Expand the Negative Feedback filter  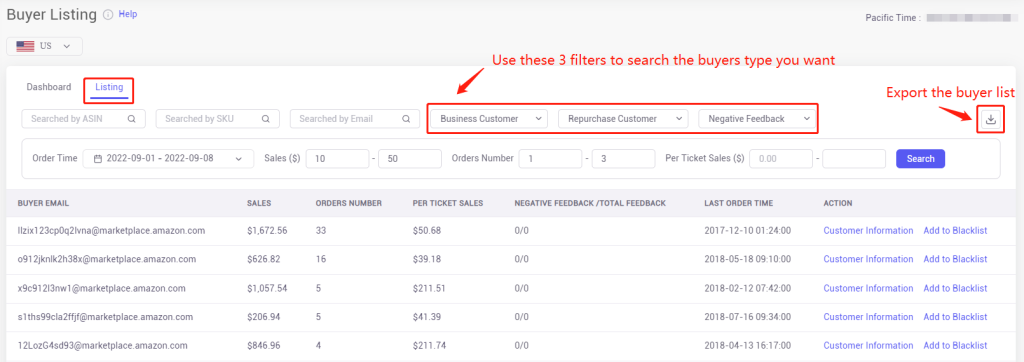757,119
